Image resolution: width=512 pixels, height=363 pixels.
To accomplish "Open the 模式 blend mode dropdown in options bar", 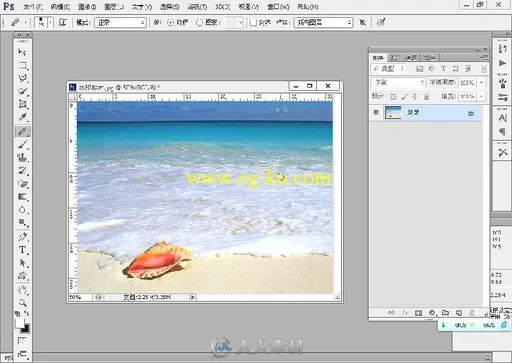I will 120,23.
